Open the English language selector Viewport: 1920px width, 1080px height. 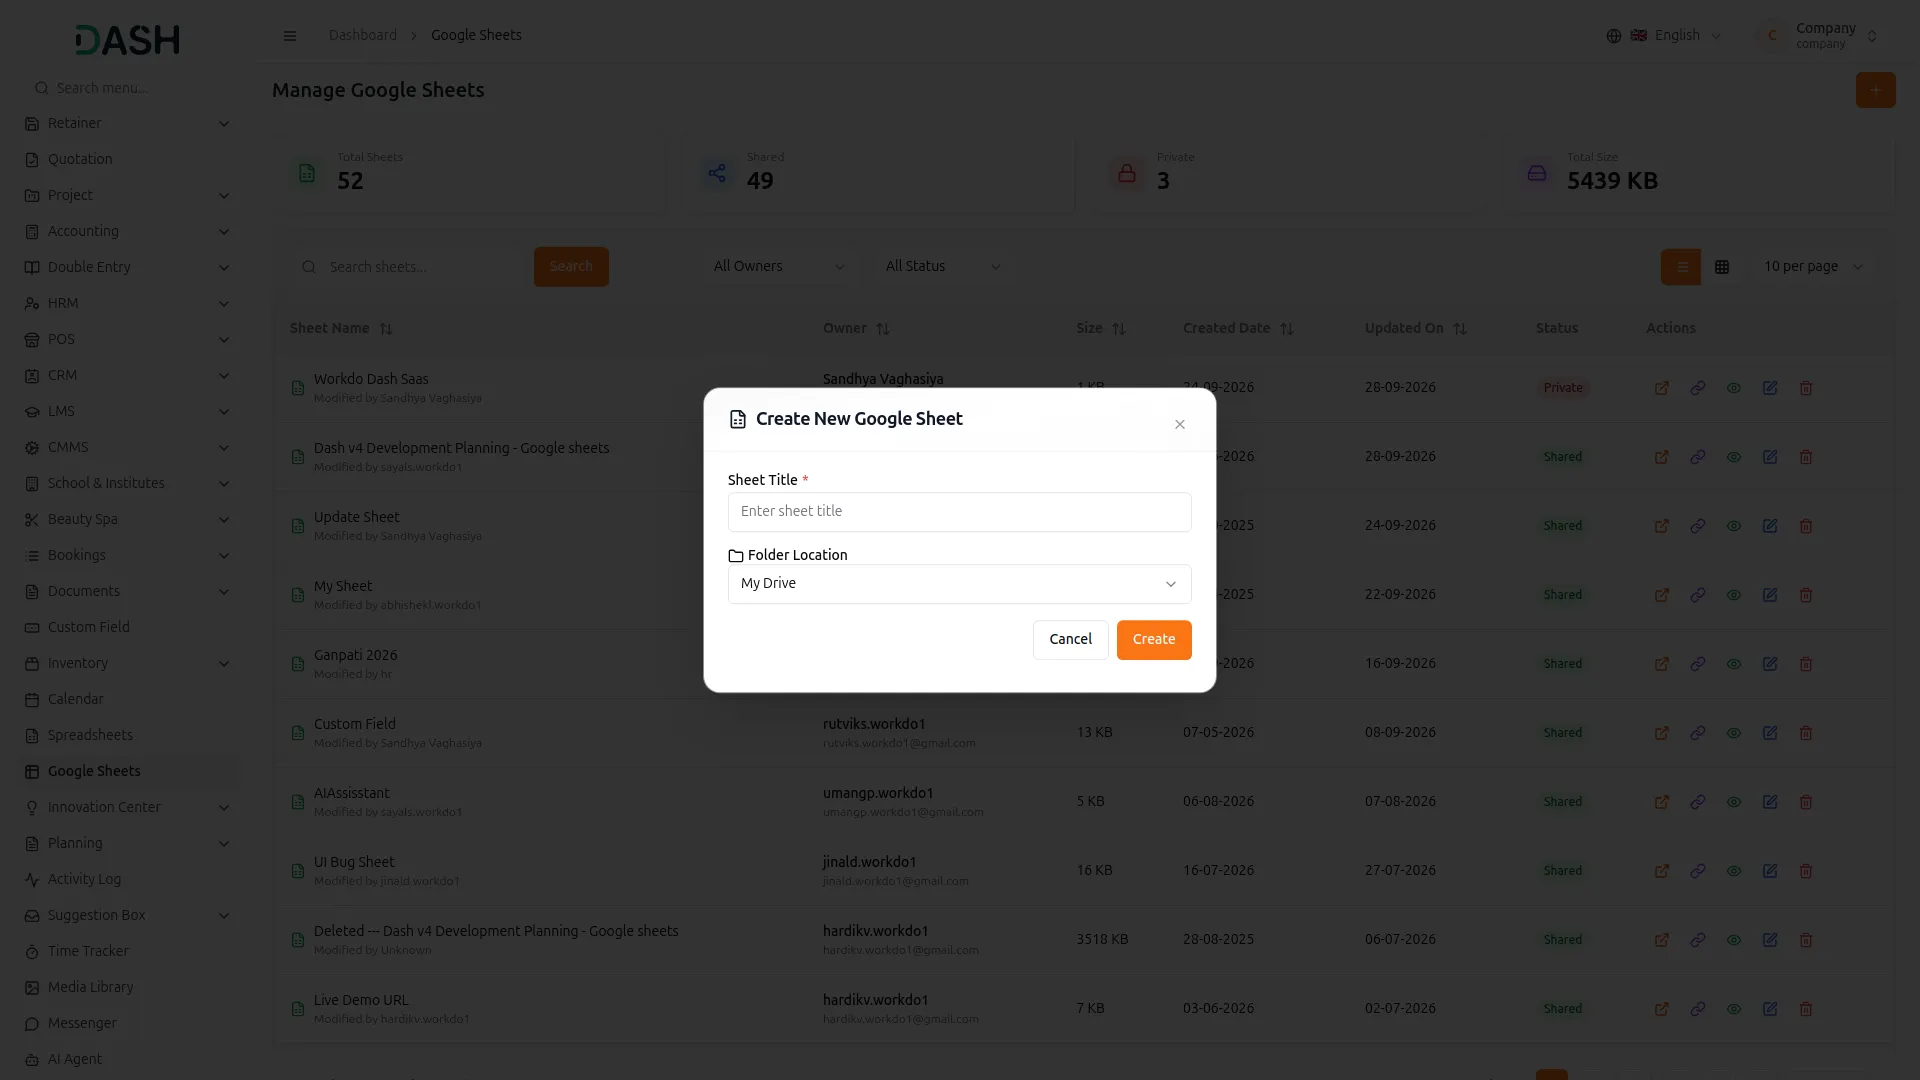click(x=1665, y=36)
